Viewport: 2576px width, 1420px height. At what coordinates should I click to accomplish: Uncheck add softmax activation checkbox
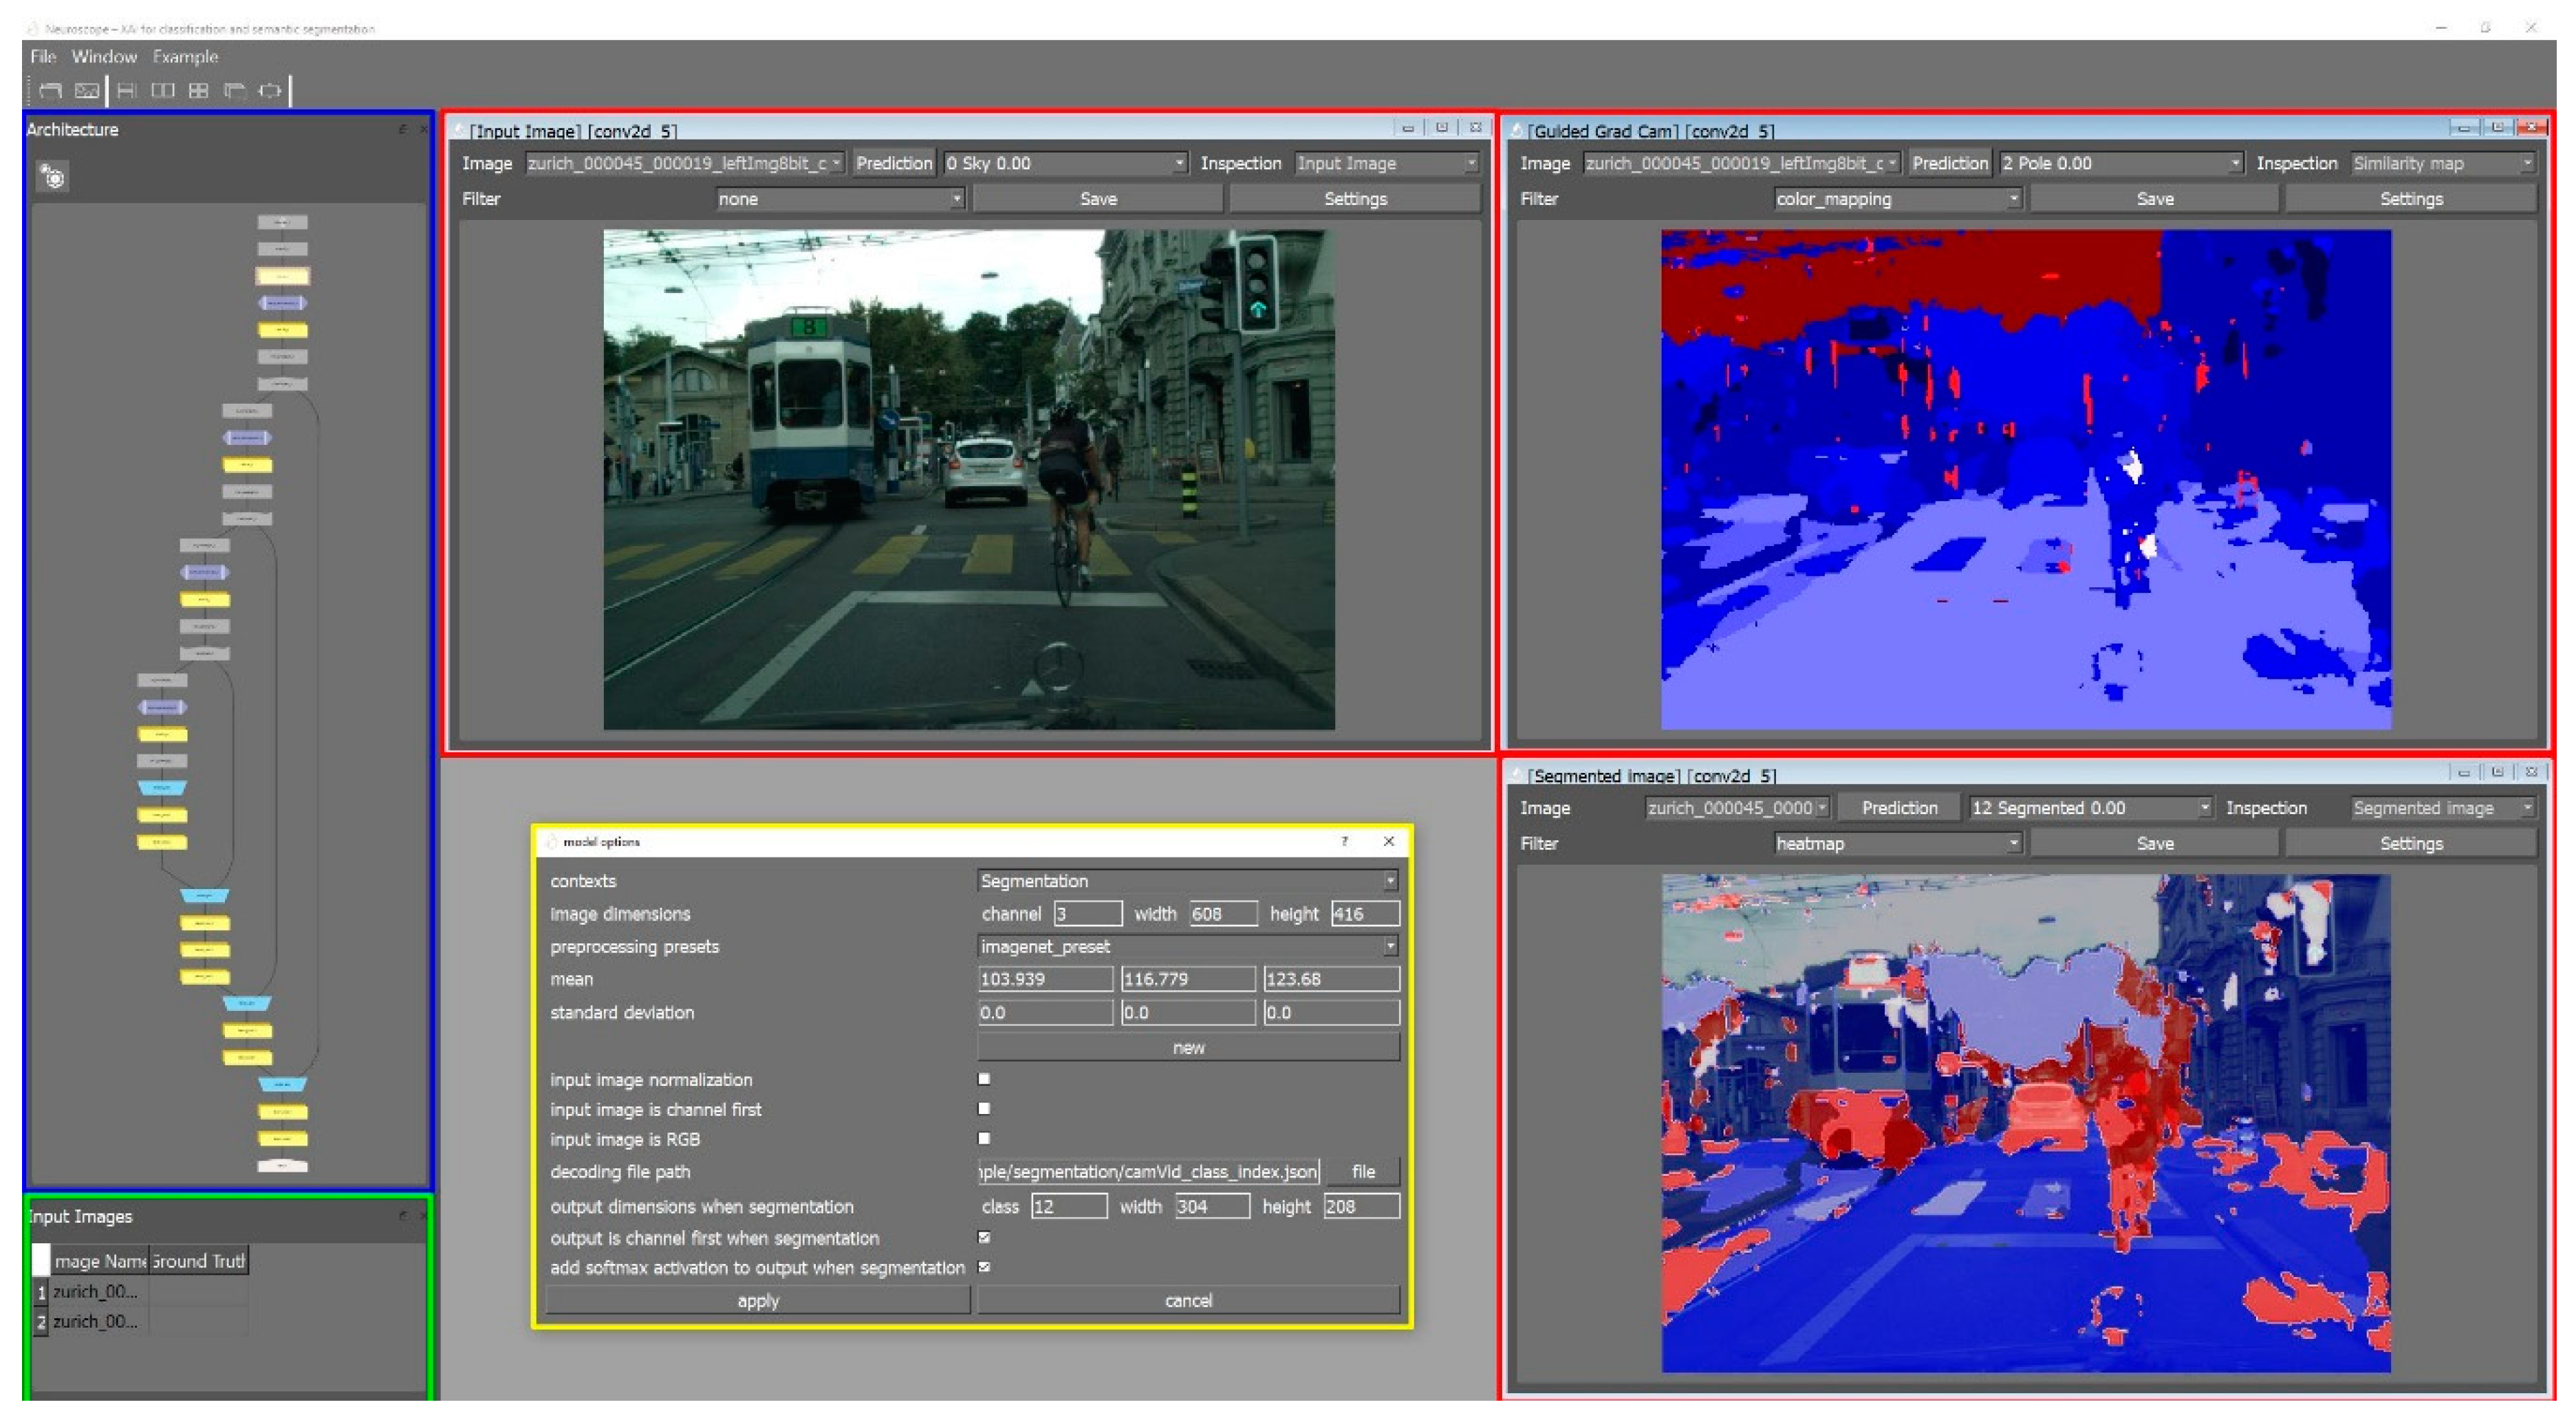tap(984, 1267)
